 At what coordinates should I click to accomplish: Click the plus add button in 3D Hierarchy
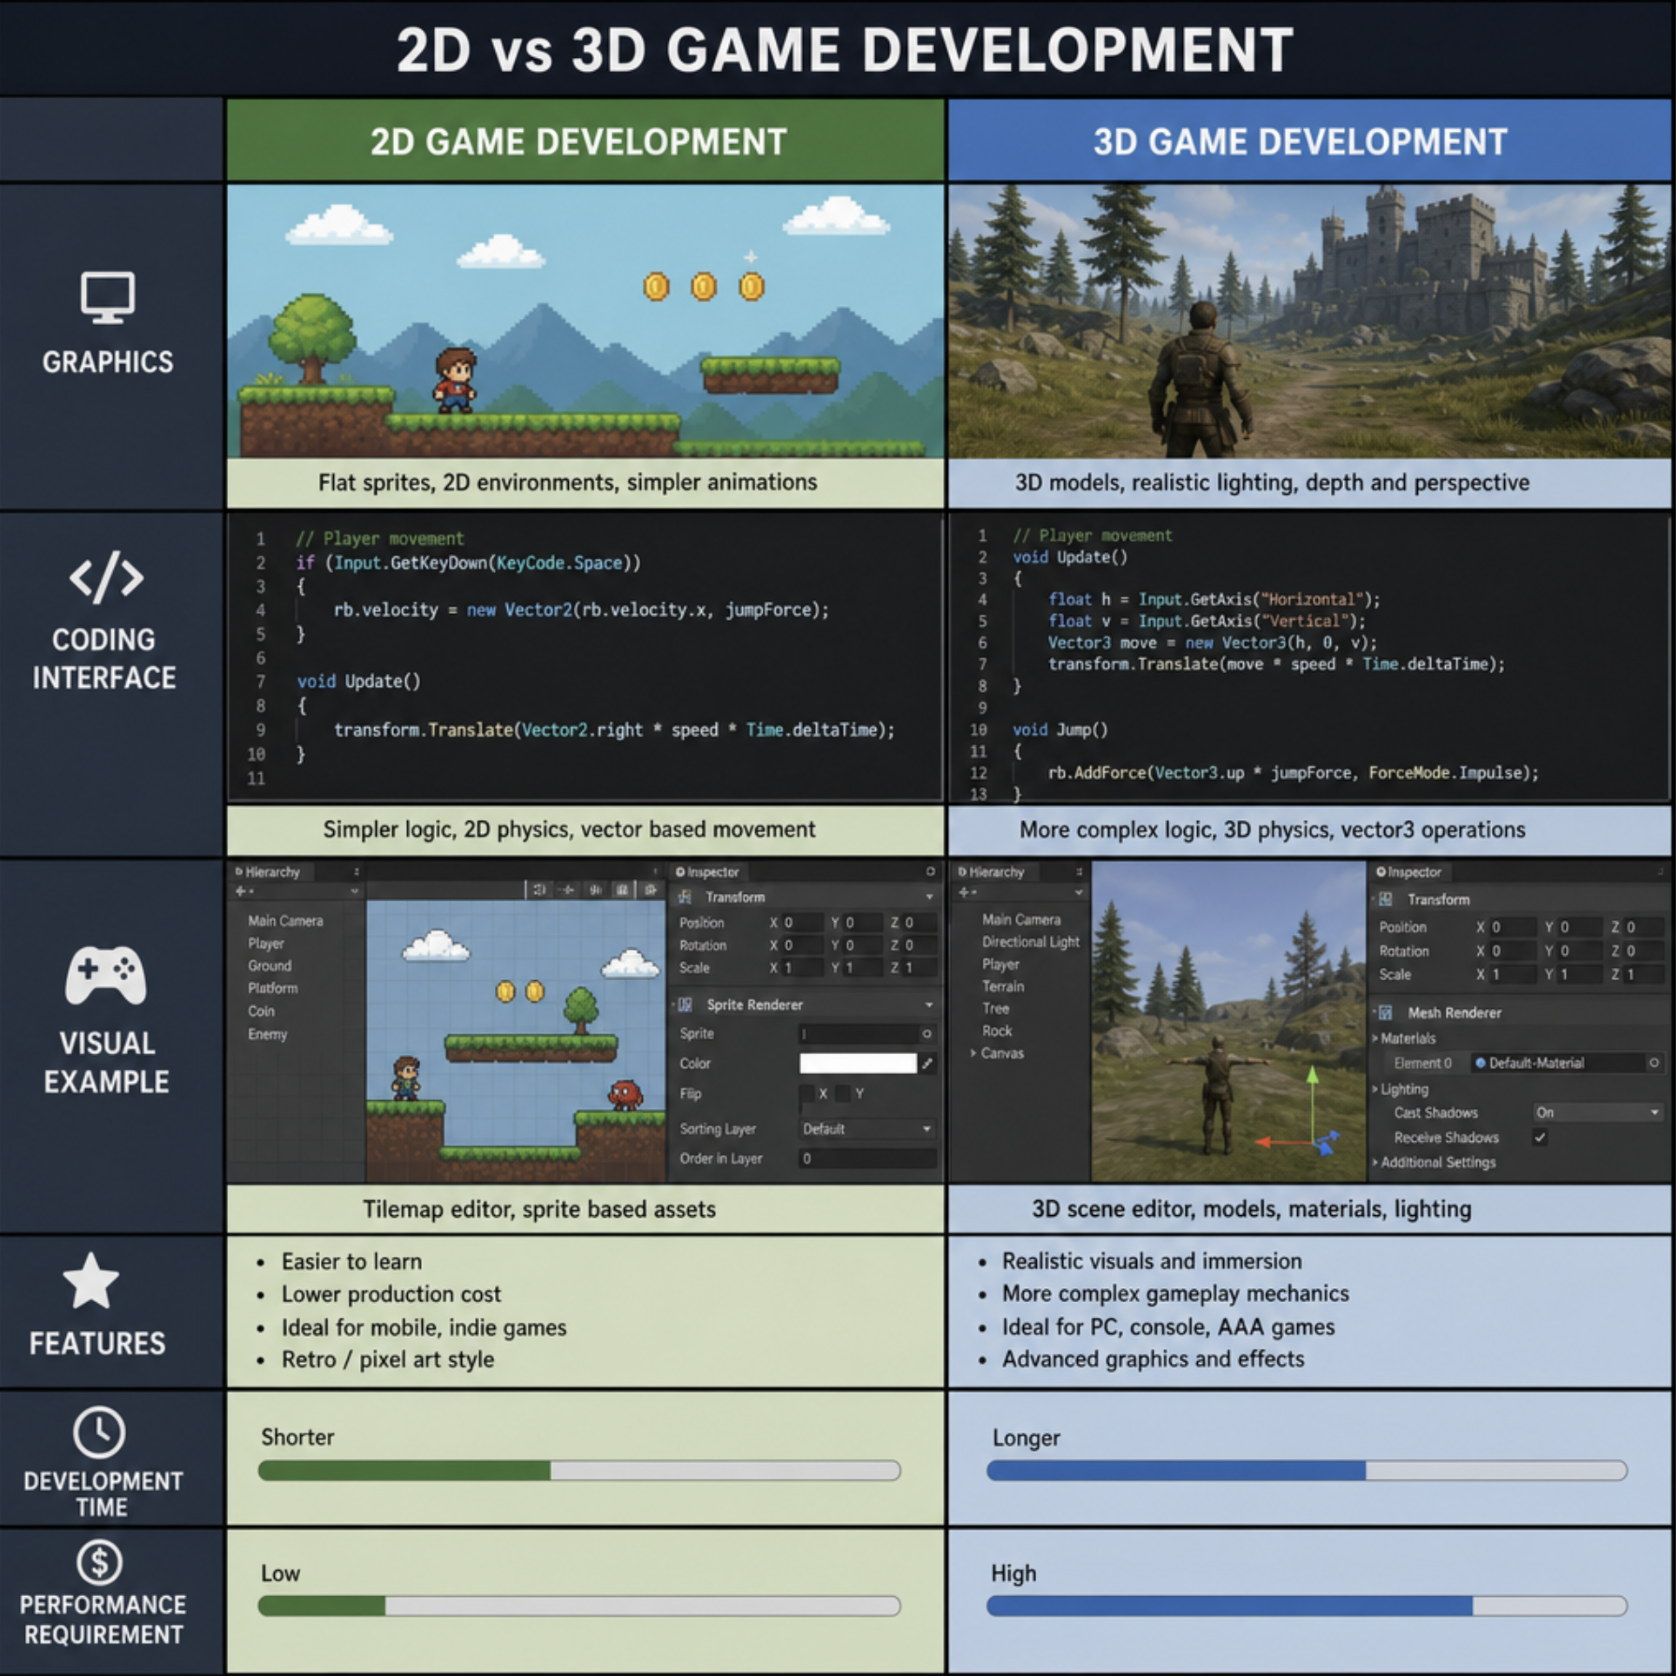965,892
